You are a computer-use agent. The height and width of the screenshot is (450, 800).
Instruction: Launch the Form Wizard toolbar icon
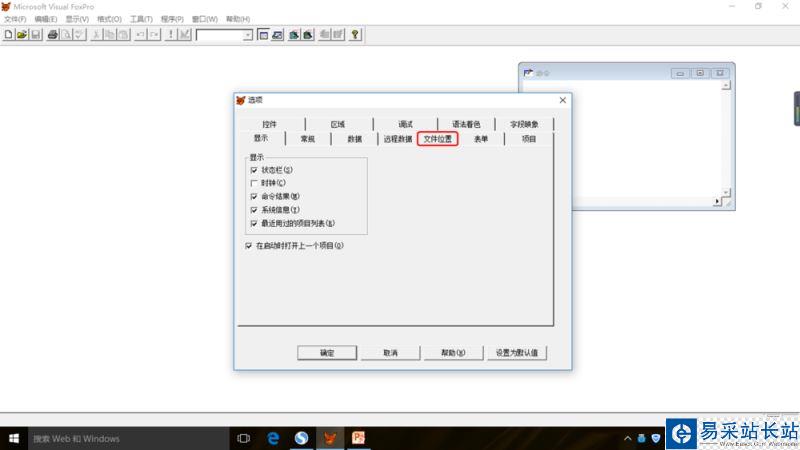(294, 35)
